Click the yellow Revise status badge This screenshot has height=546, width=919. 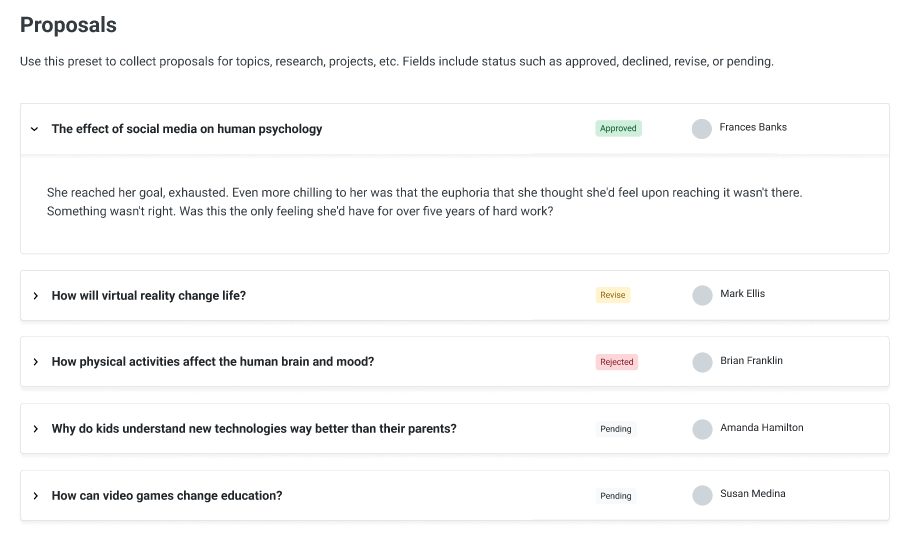pos(612,295)
